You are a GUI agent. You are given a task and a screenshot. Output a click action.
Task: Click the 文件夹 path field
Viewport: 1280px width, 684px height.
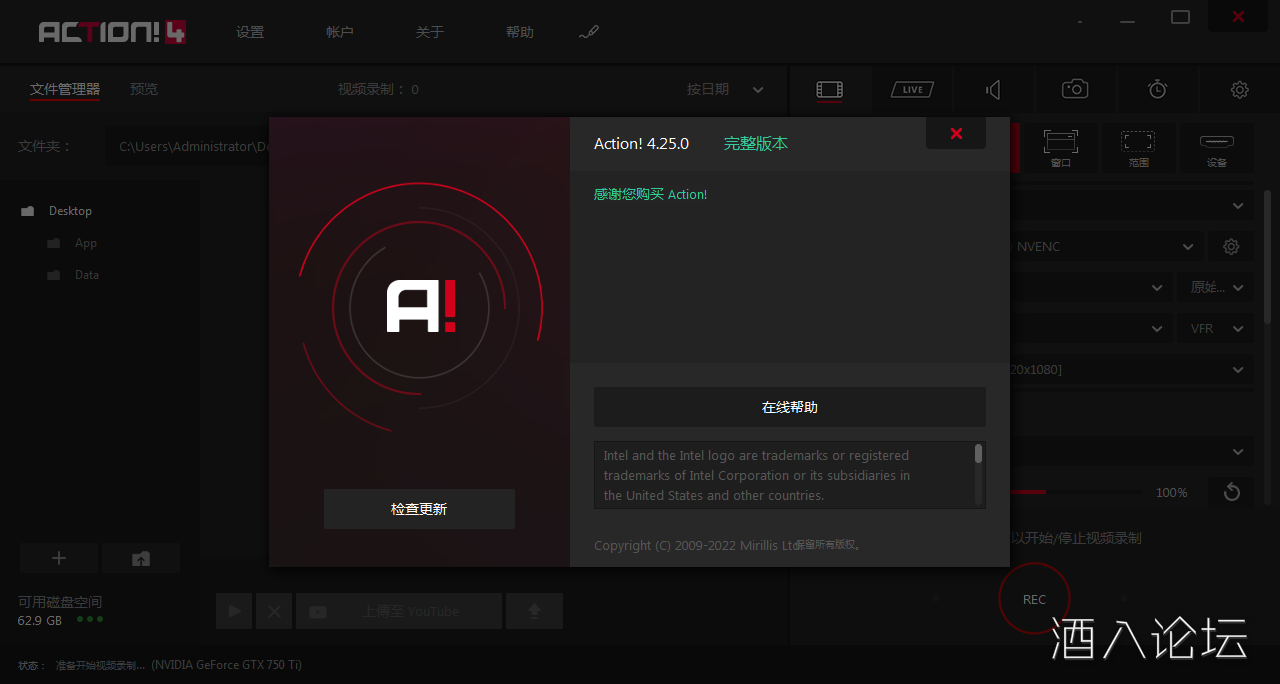[x=188, y=146]
